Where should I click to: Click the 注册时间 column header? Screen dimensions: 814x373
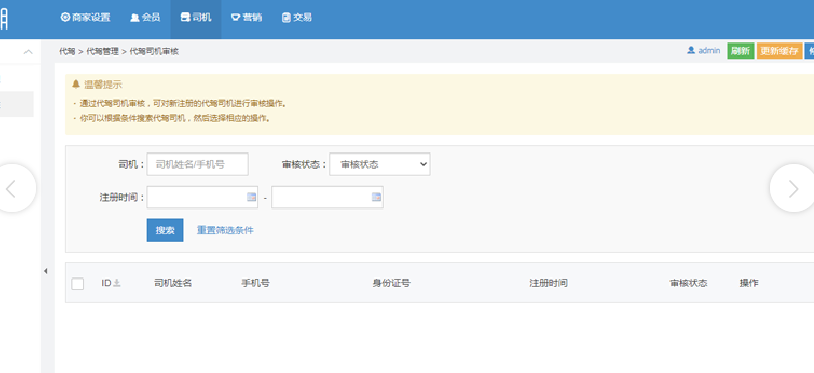tap(548, 283)
